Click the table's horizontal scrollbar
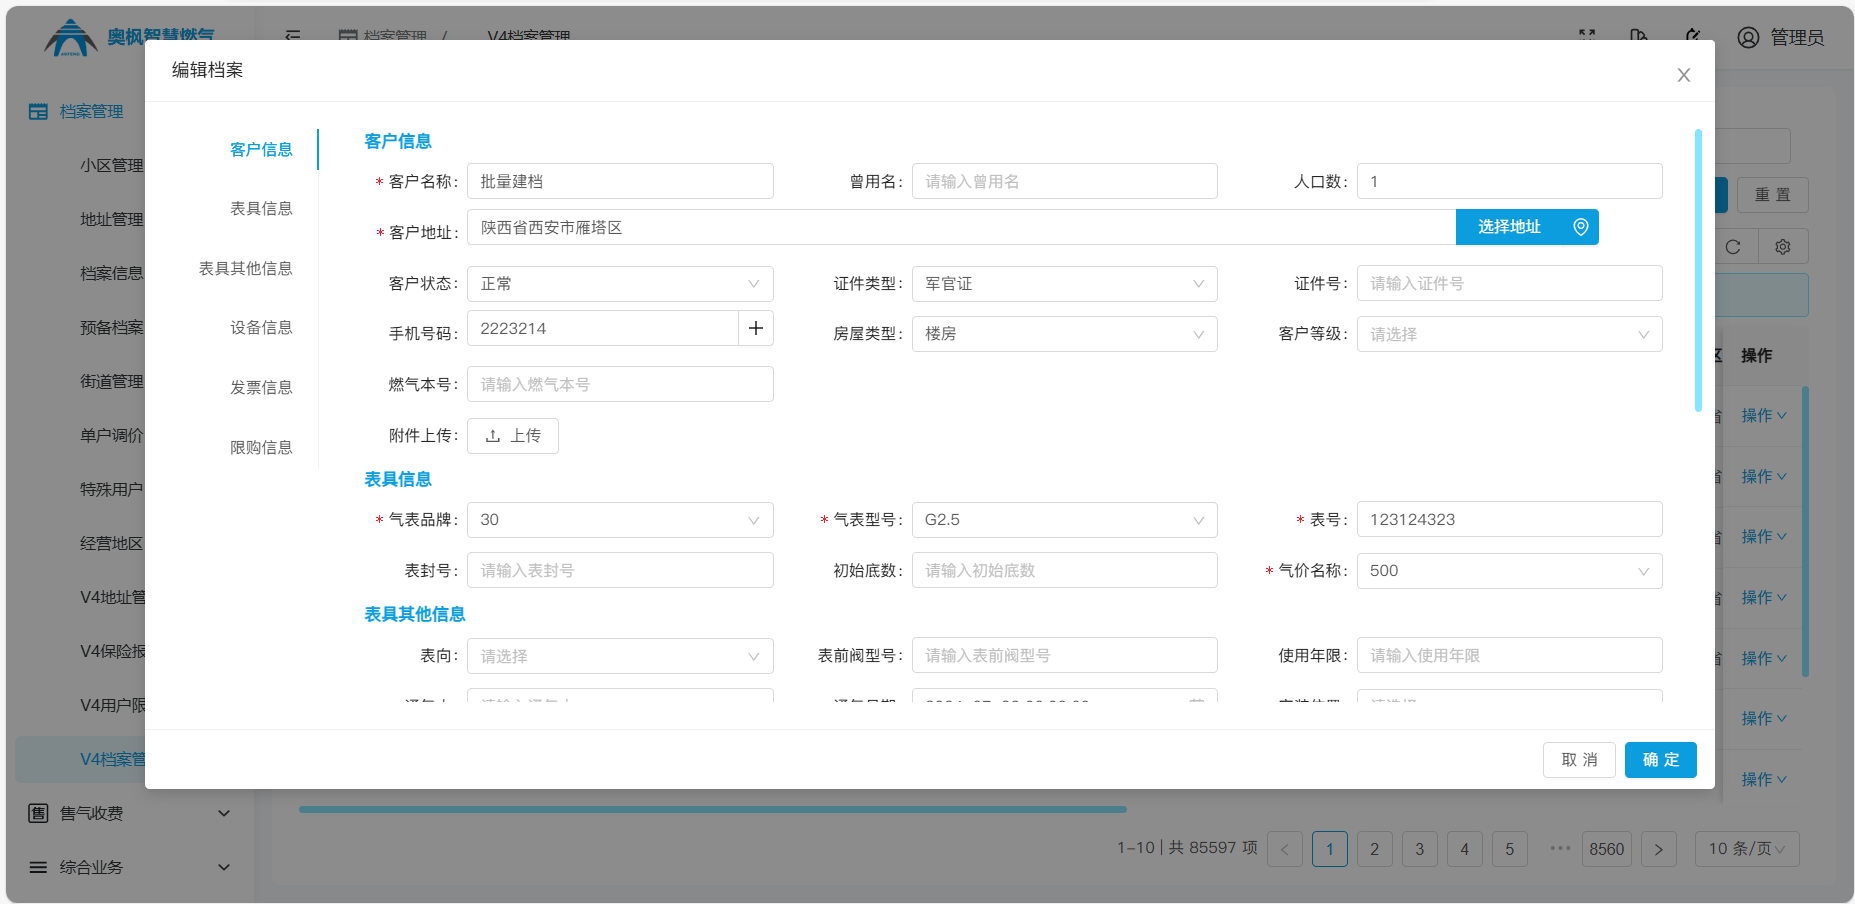 pyautogui.click(x=713, y=809)
